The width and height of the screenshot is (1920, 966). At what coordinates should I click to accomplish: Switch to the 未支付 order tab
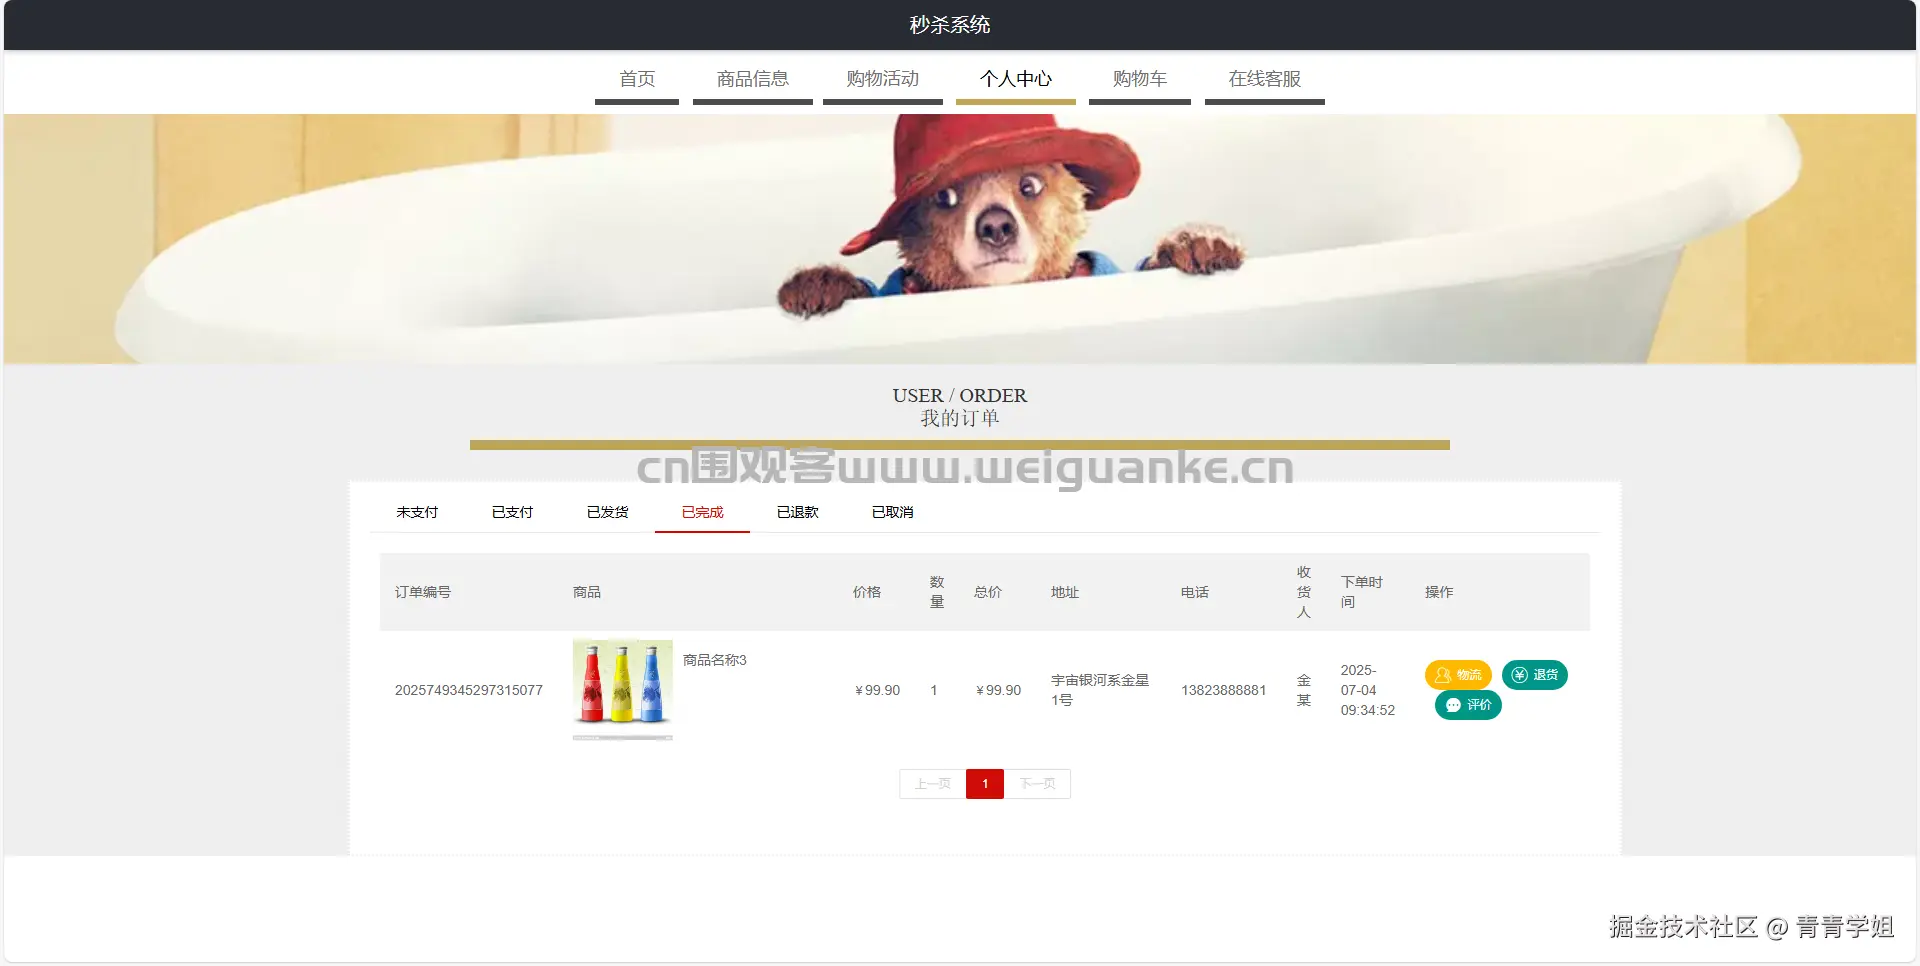tap(417, 512)
